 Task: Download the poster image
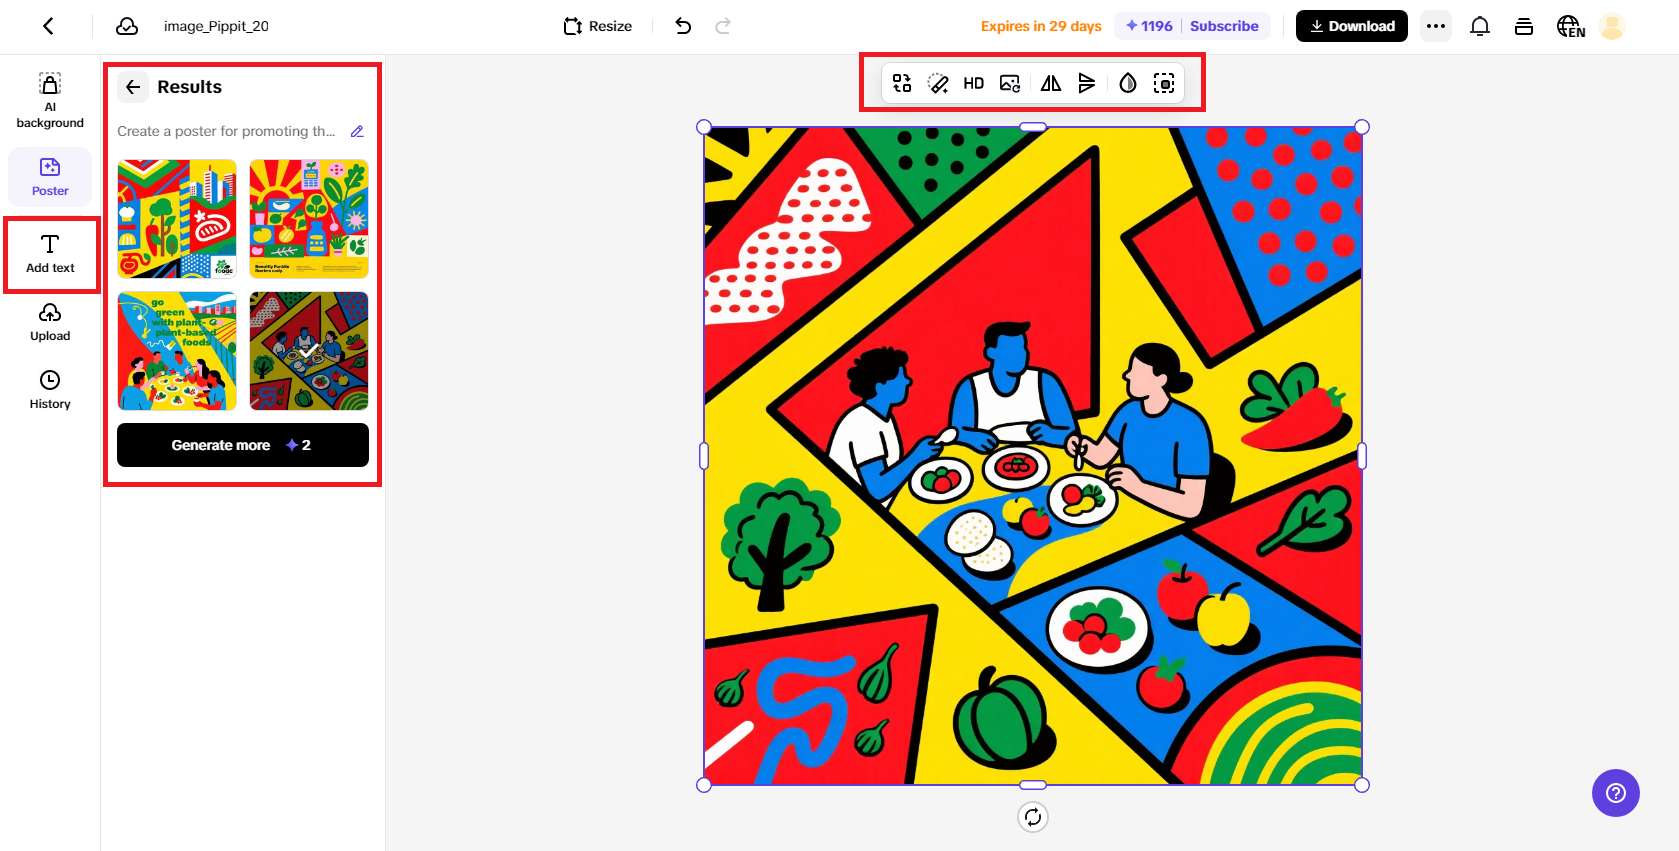click(1351, 26)
